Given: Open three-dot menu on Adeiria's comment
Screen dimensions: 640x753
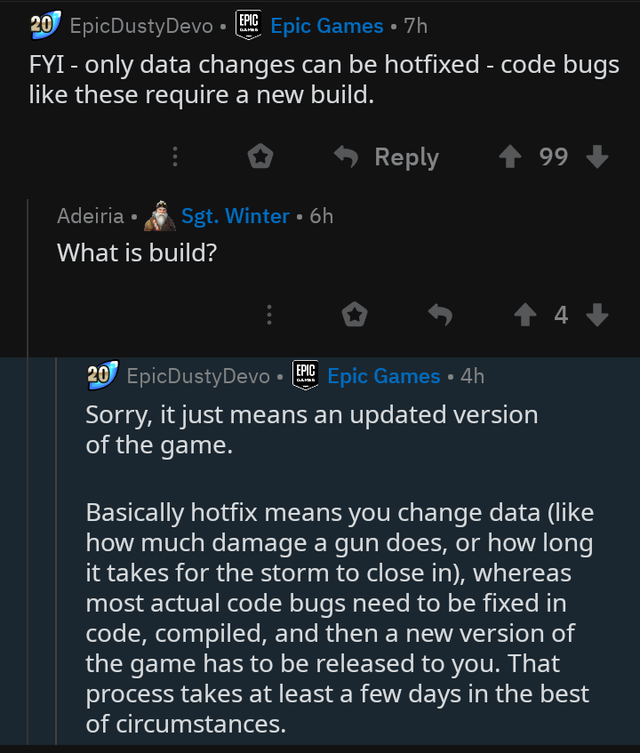Looking at the screenshot, I should click(x=268, y=315).
